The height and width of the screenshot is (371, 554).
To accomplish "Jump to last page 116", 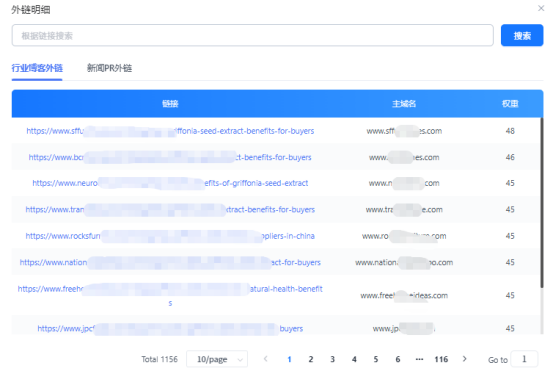I will (x=441, y=359).
